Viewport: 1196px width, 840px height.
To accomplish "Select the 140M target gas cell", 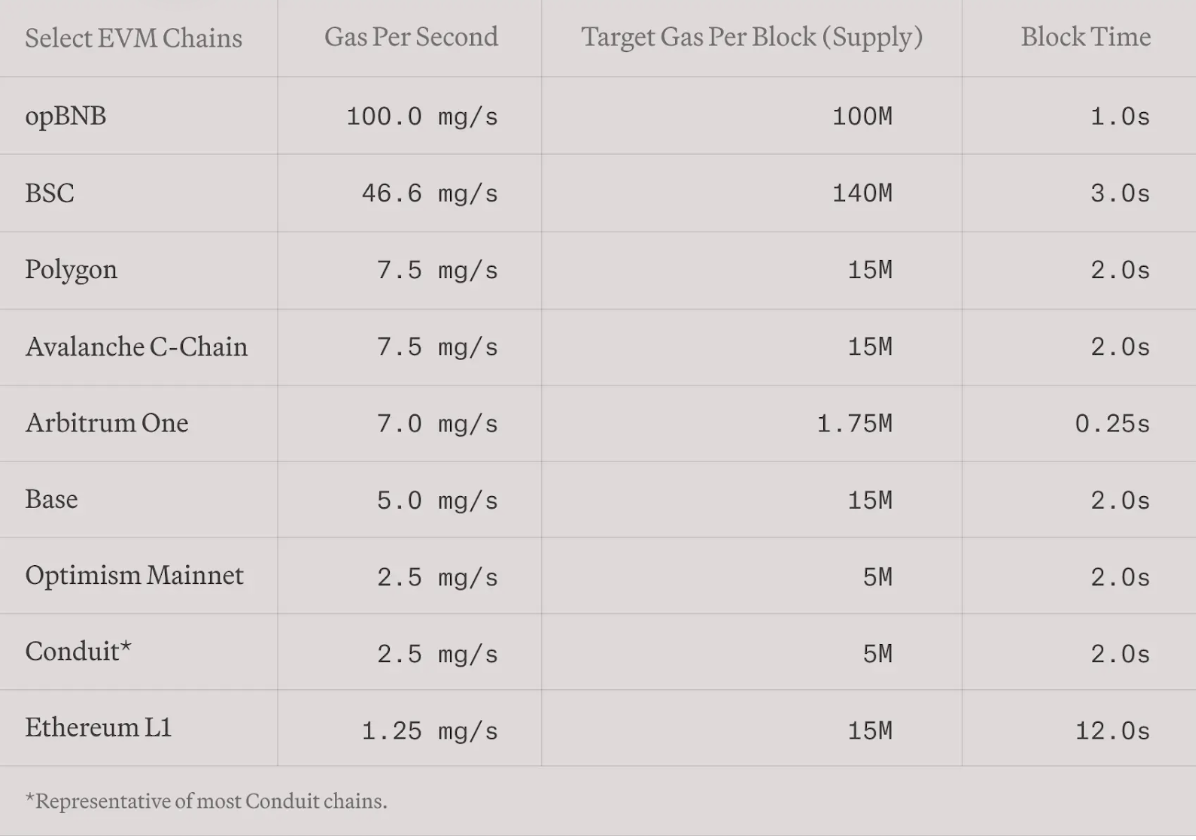I will click(862, 194).
